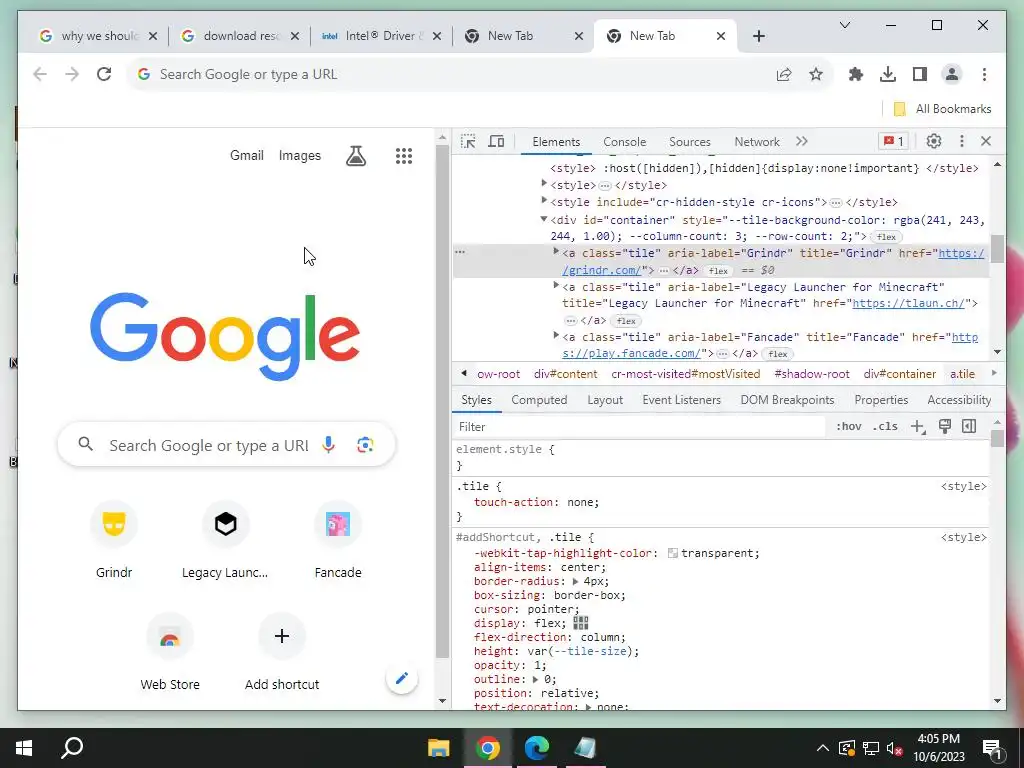Click the page search box
1024x768 pixels.
[226, 445]
